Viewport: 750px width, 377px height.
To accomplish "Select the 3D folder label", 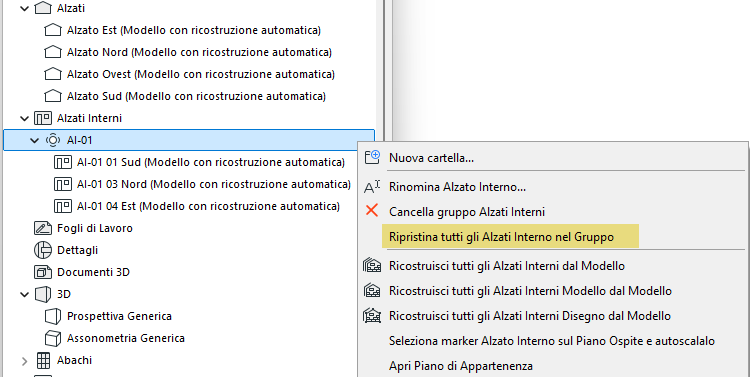I will pos(64,294).
